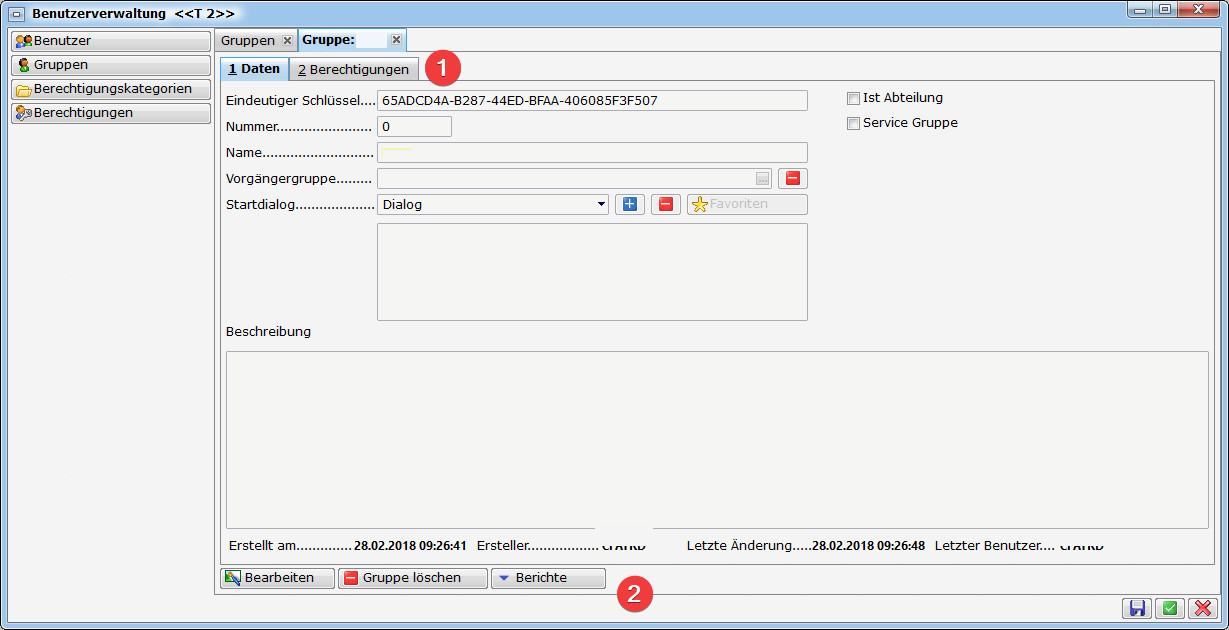Switch to the 2 Berechtigungen tab
The width and height of the screenshot is (1229, 630).
point(353,69)
